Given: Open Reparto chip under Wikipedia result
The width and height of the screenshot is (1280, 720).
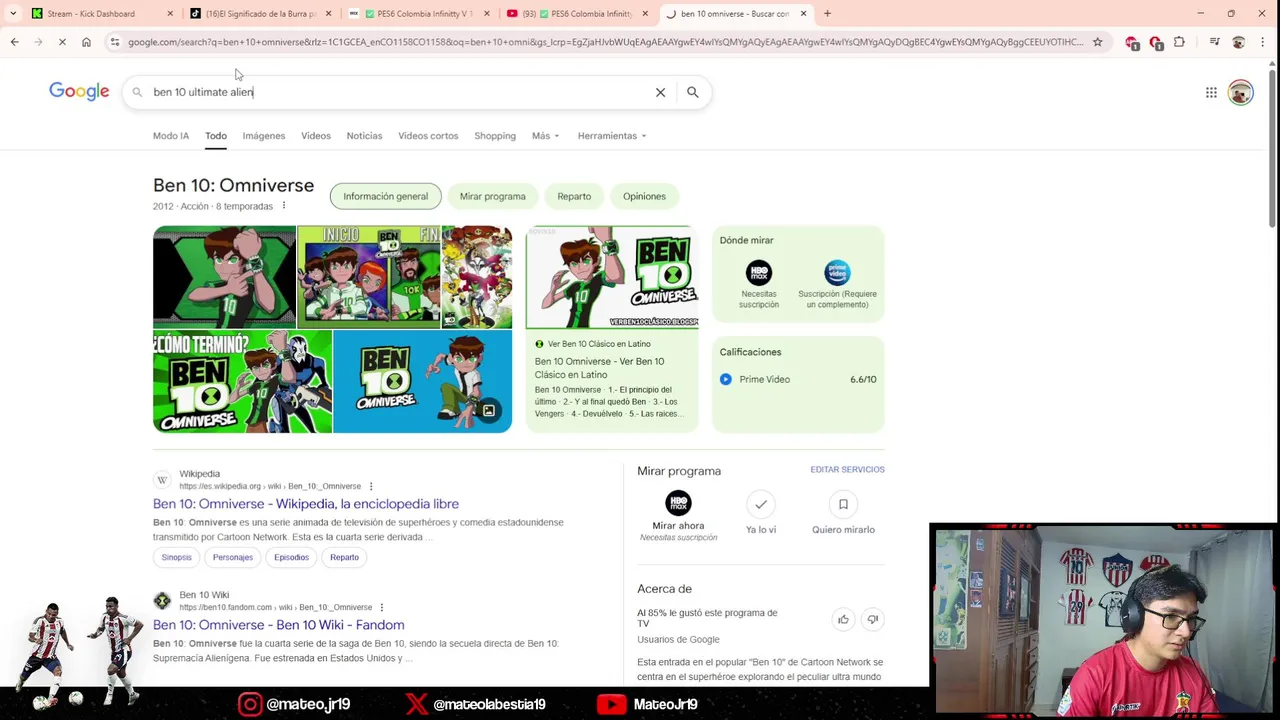Looking at the screenshot, I should point(344,557).
